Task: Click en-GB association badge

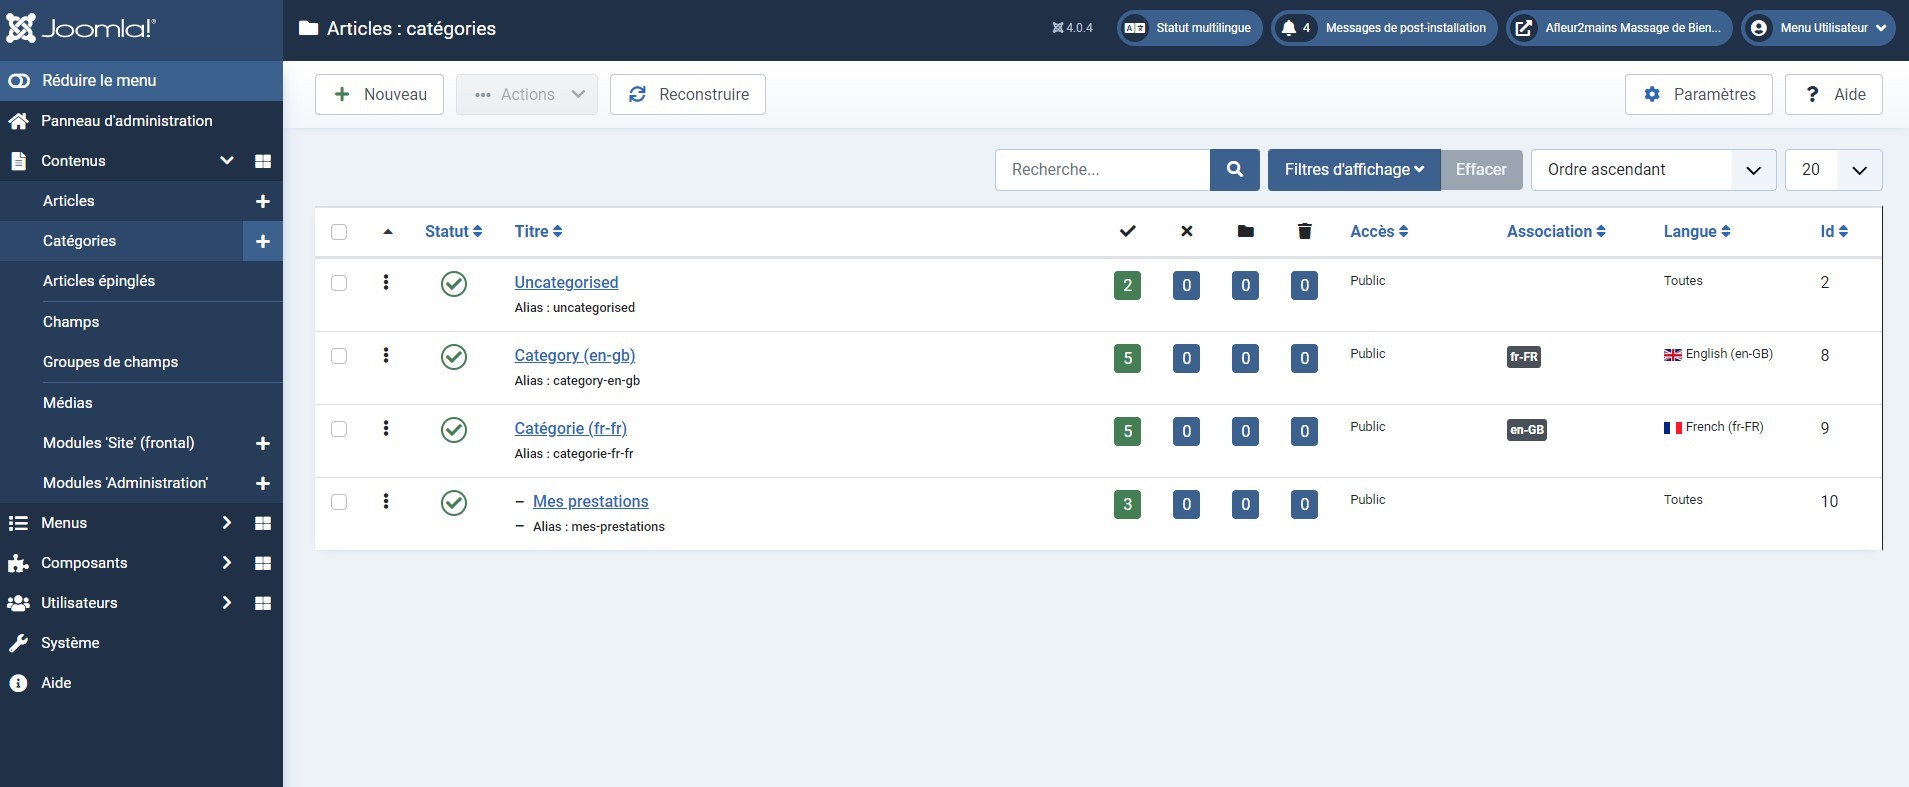Action: 1527,430
